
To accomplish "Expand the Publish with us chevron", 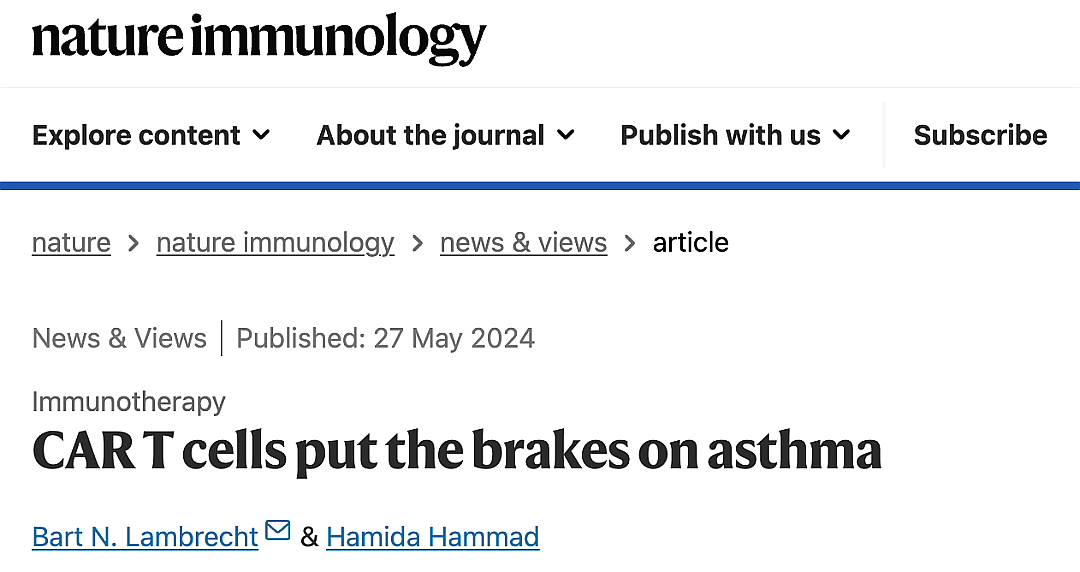I will point(842,134).
